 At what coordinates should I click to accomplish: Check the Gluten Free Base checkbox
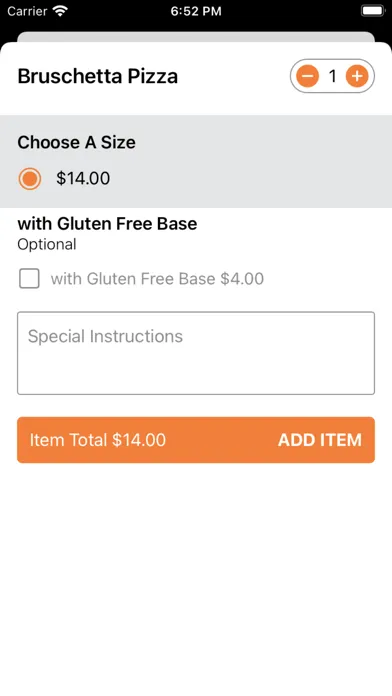[x=29, y=279]
